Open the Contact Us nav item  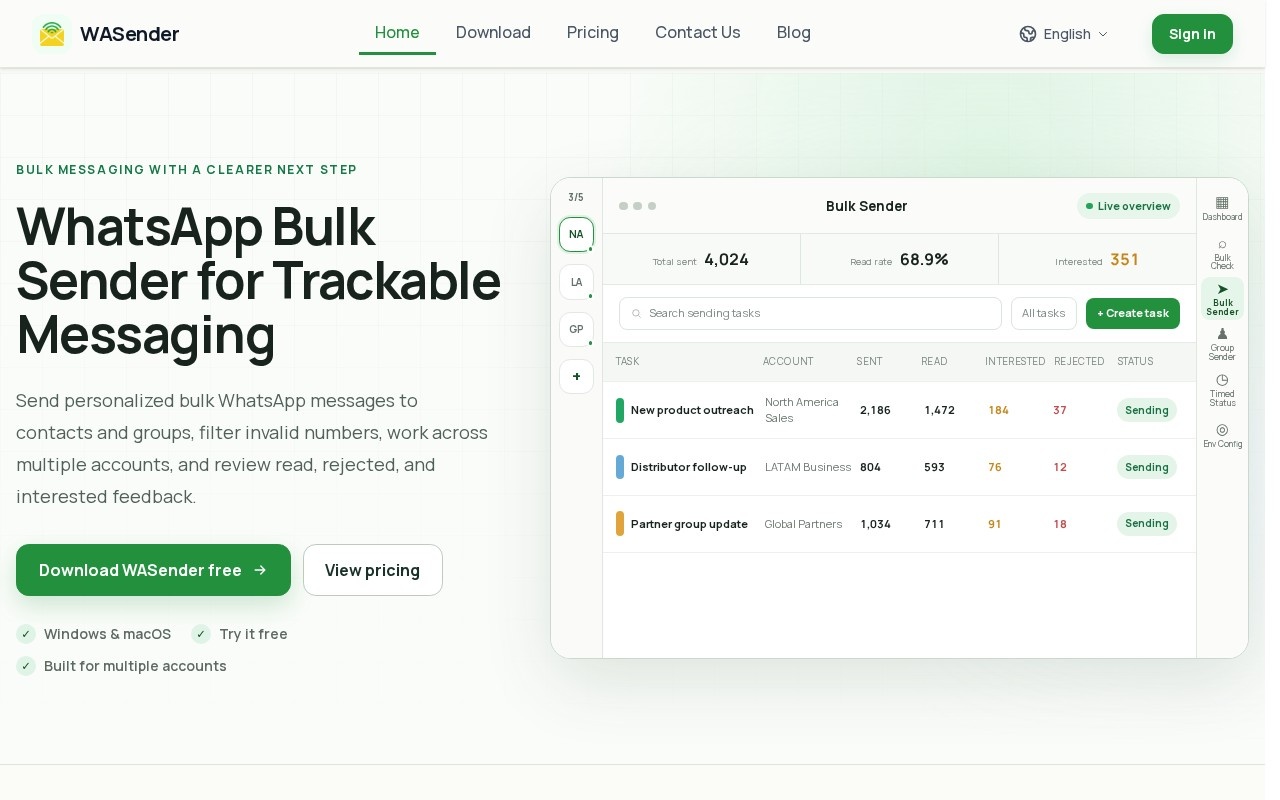[x=698, y=33]
